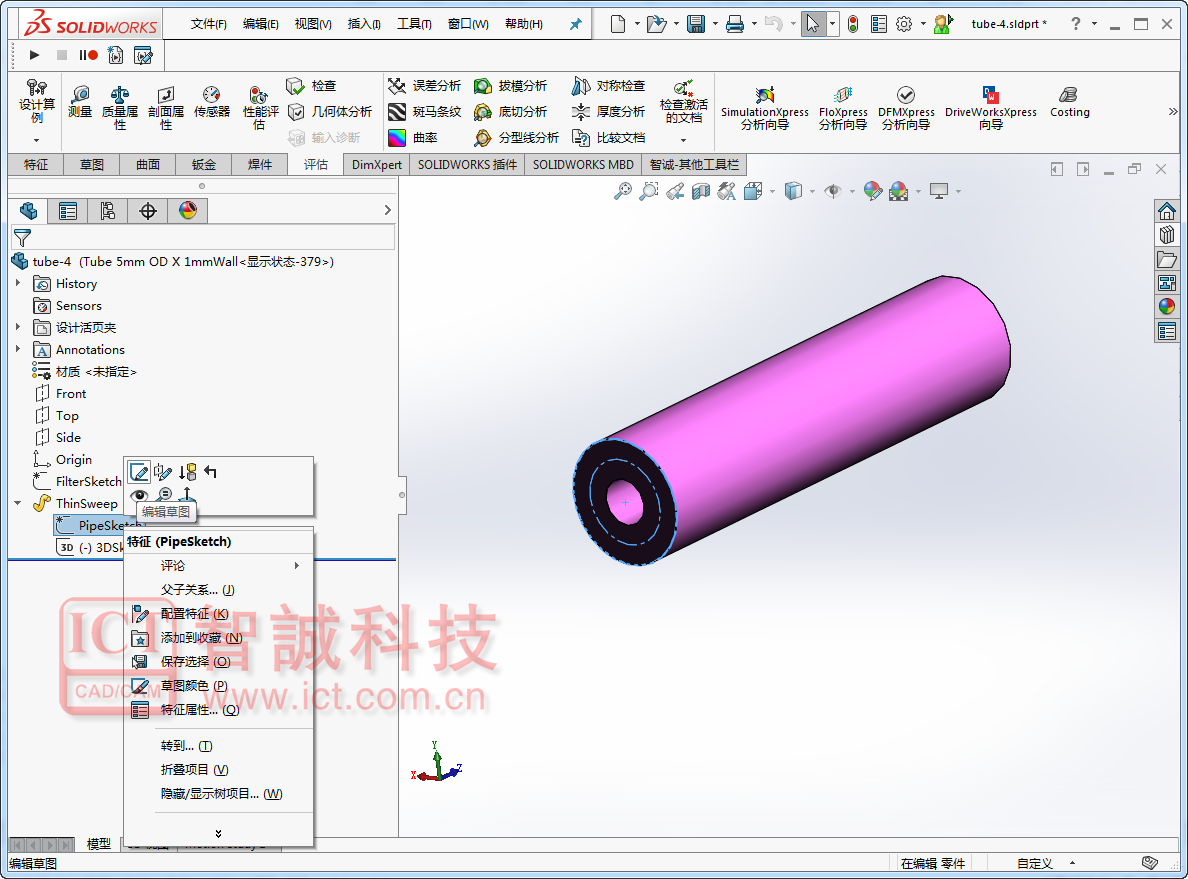Image resolution: width=1188 pixels, height=879 pixels.
Task: Click the 转到 entry
Action: (218, 746)
